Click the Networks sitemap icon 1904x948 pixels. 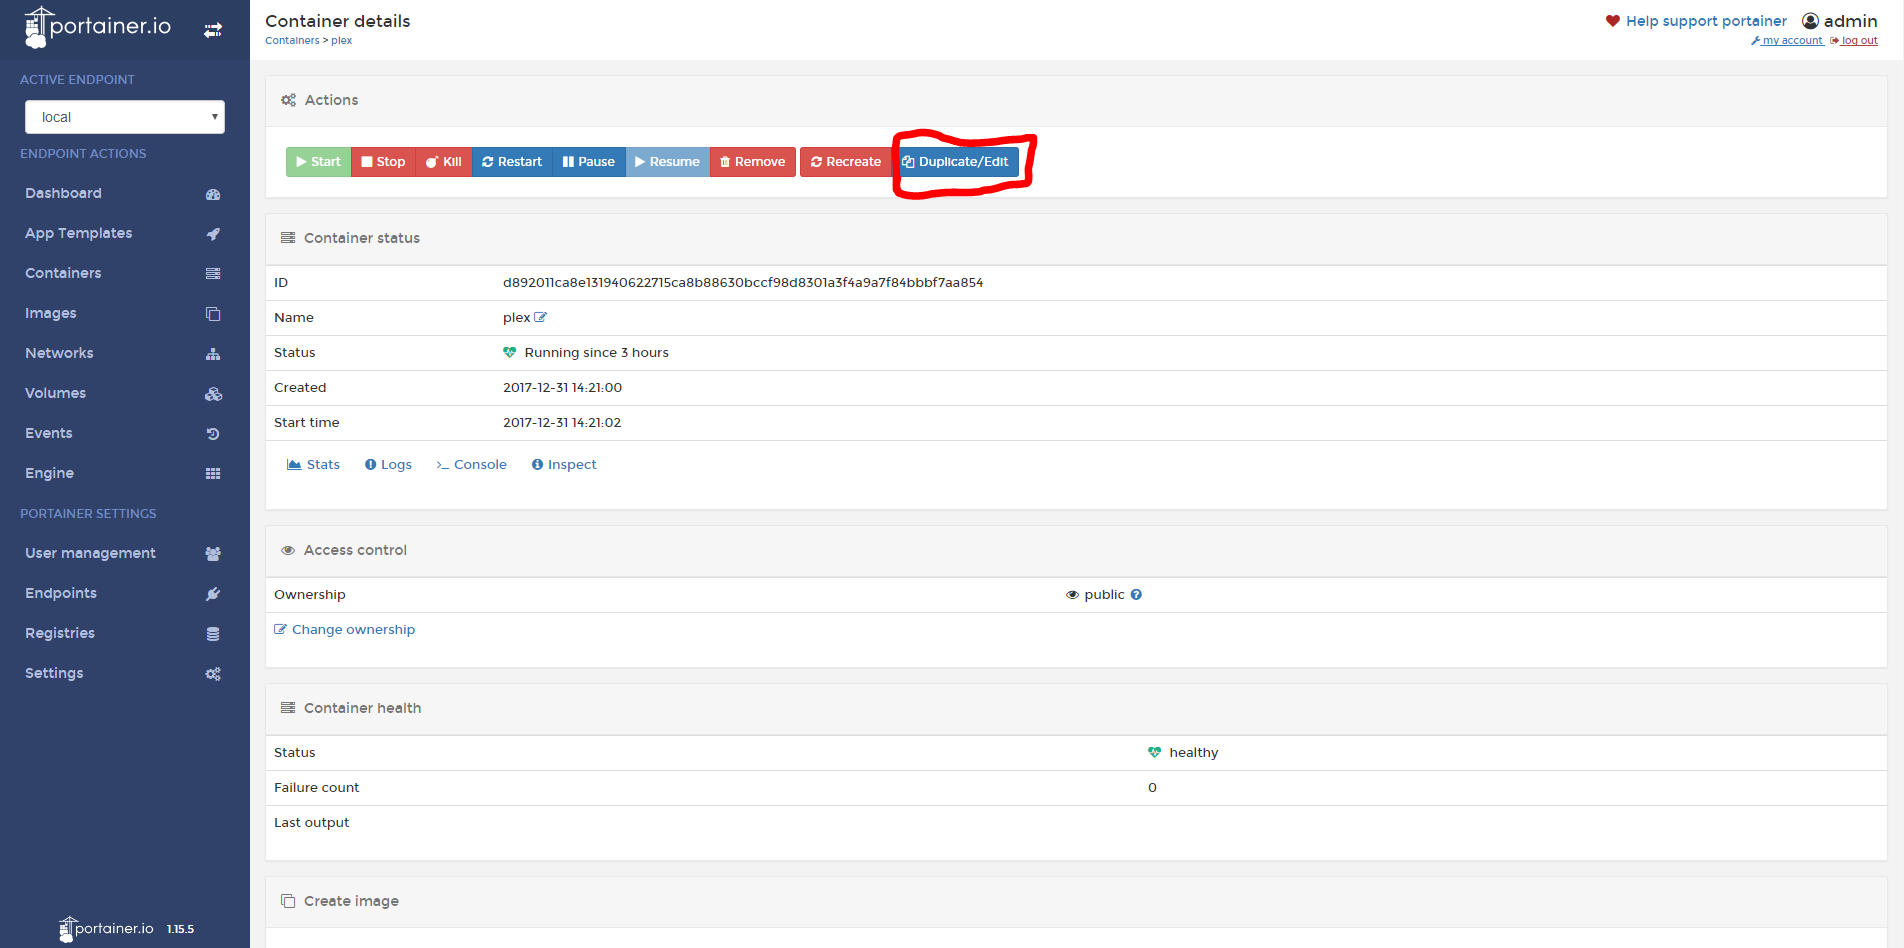click(x=213, y=354)
